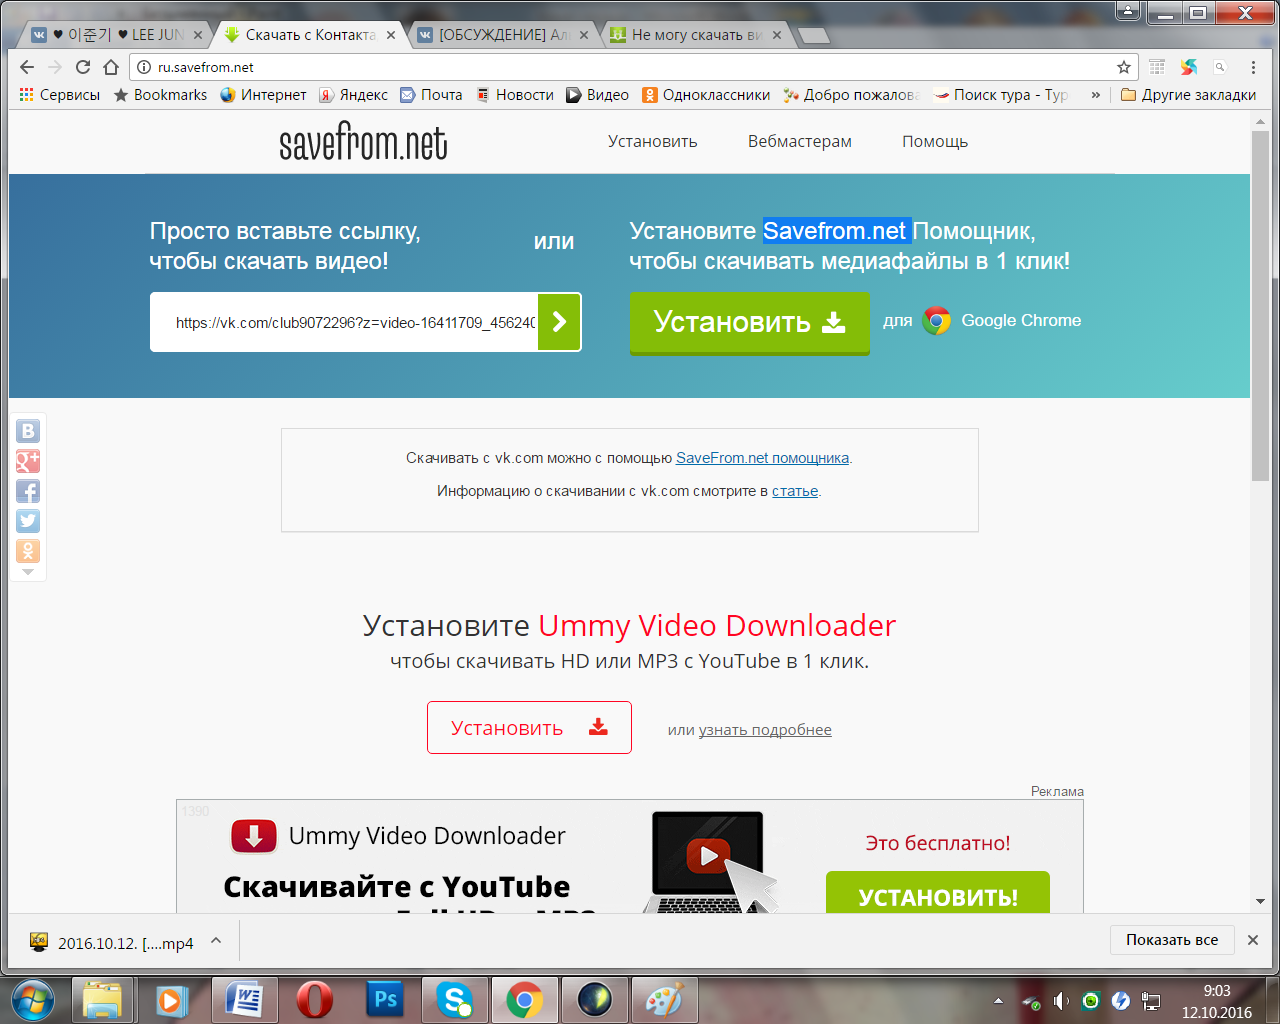Open the Установить nav menu item
Image resolution: width=1280 pixels, height=1024 pixels.
pos(653,142)
